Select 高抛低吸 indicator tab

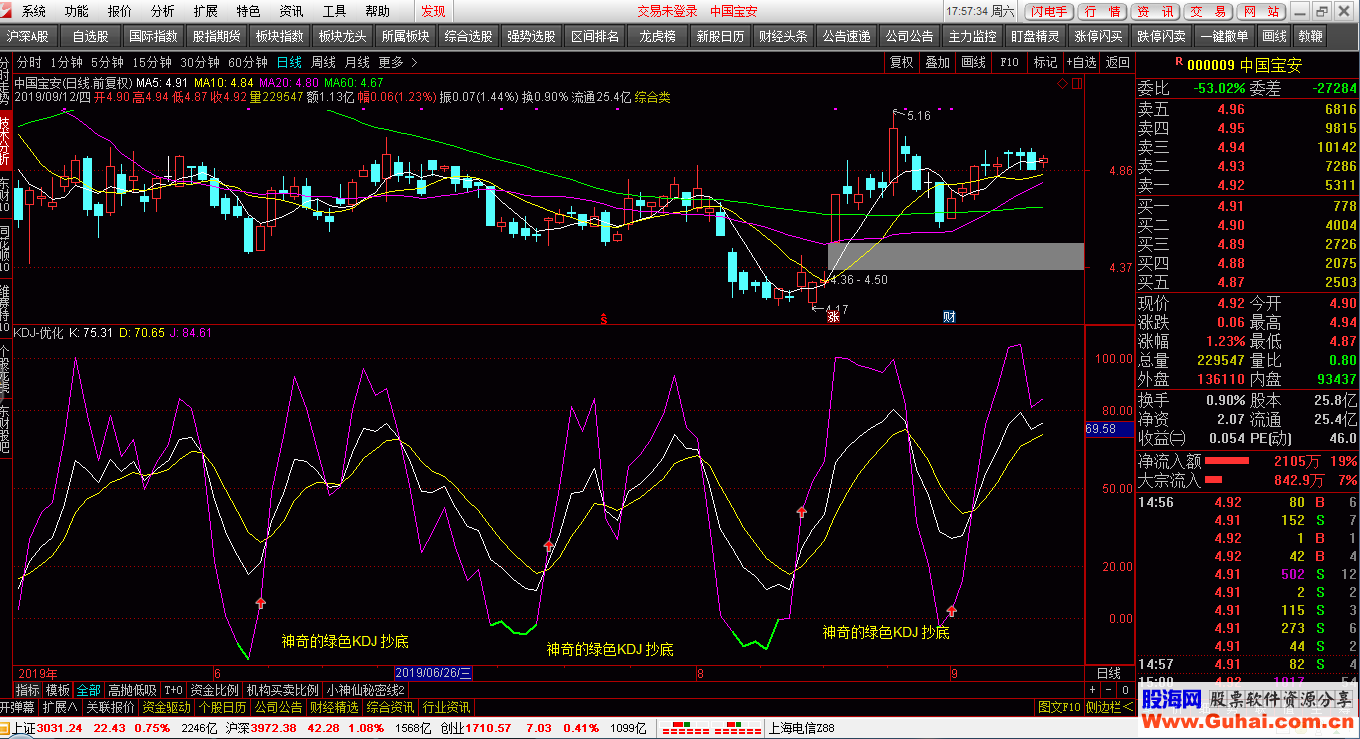132,690
